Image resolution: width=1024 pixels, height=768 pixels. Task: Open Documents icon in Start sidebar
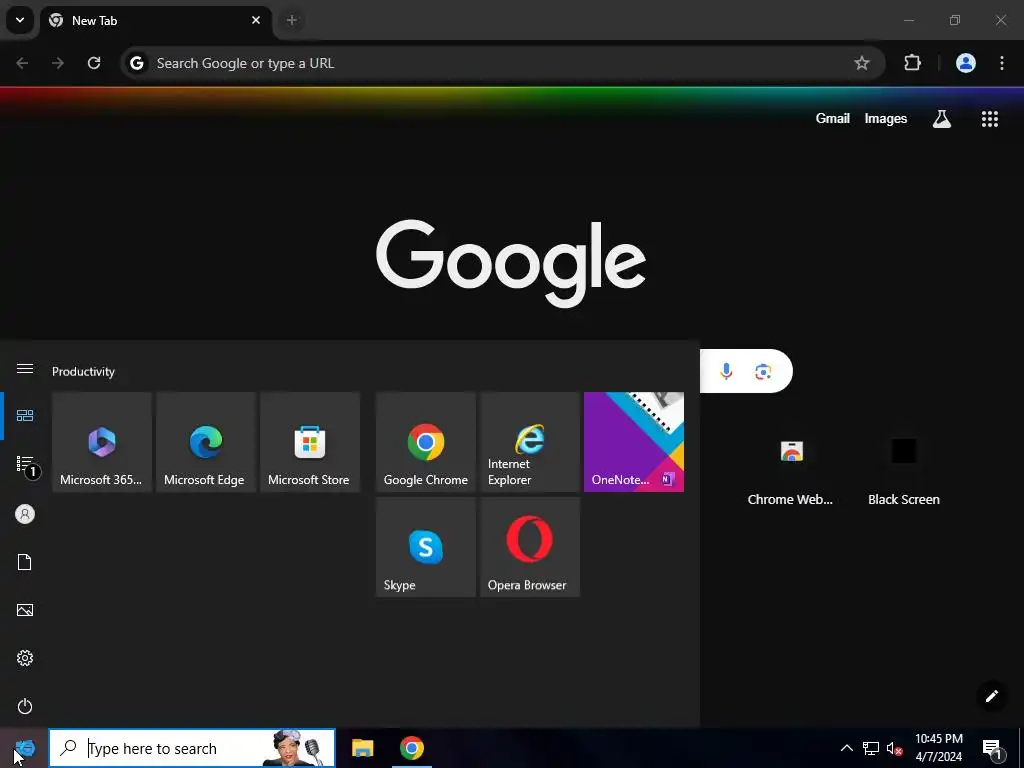[25, 562]
